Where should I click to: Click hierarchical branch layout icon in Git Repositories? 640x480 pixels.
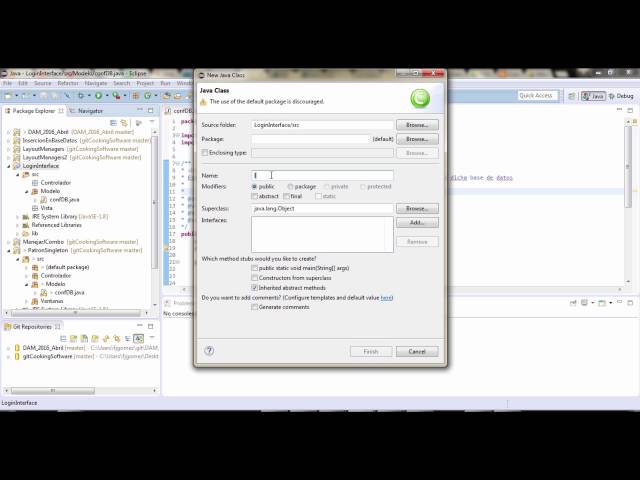click(x=128, y=338)
